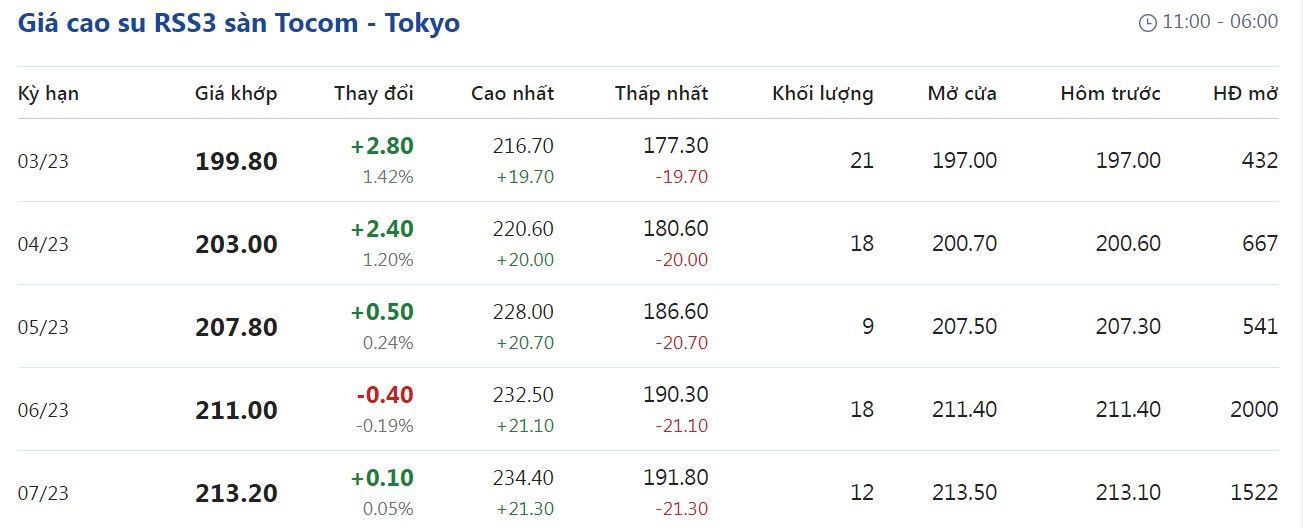Select the 'Thay đổi' column header
Image resolution: width=1303 pixels, height=528 pixels.
pos(373,94)
